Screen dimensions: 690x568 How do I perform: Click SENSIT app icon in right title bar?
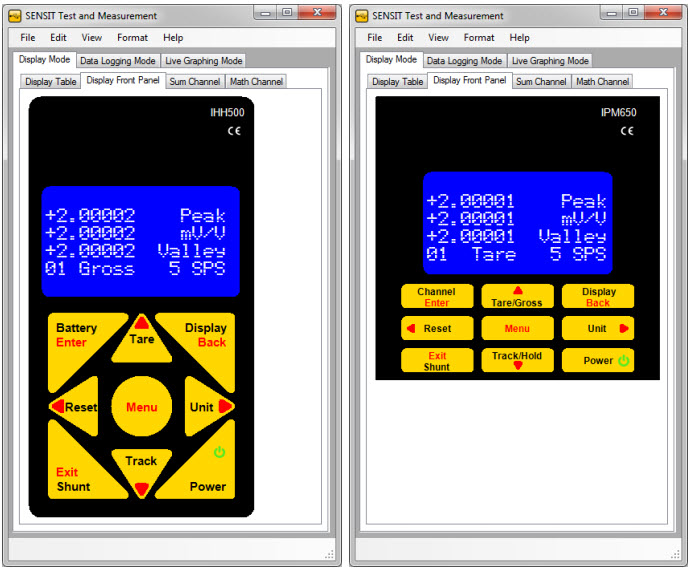[x=362, y=16]
